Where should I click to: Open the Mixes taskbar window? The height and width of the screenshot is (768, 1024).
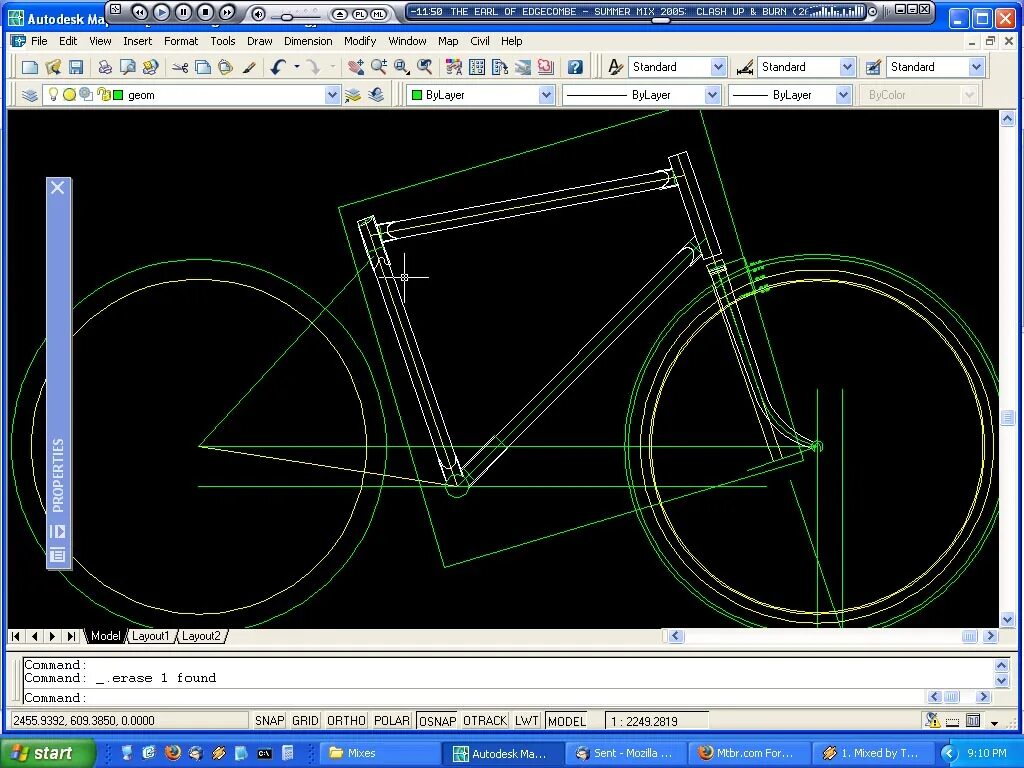coord(381,753)
